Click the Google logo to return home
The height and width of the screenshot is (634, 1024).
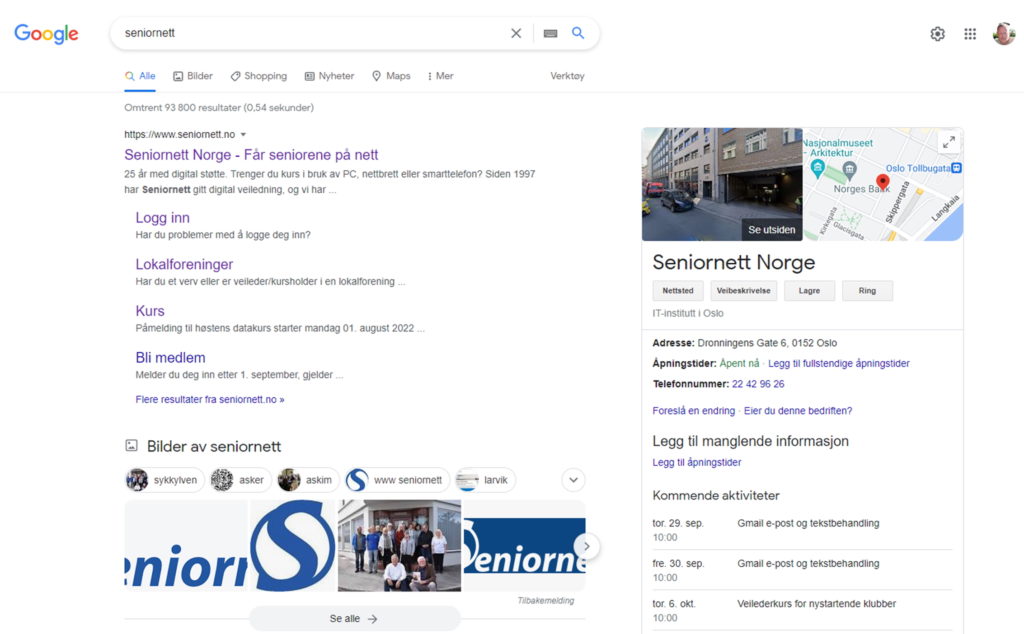tap(46, 33)
